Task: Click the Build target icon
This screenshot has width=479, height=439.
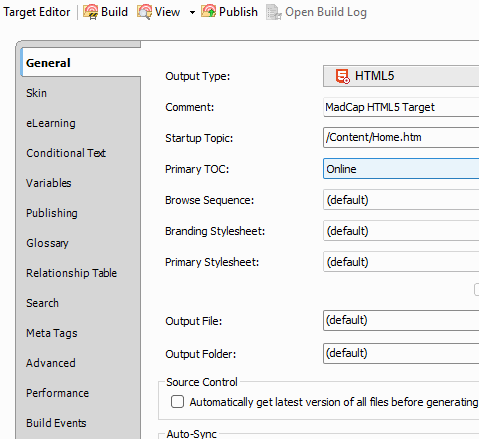Action: (x=90, y=12)
